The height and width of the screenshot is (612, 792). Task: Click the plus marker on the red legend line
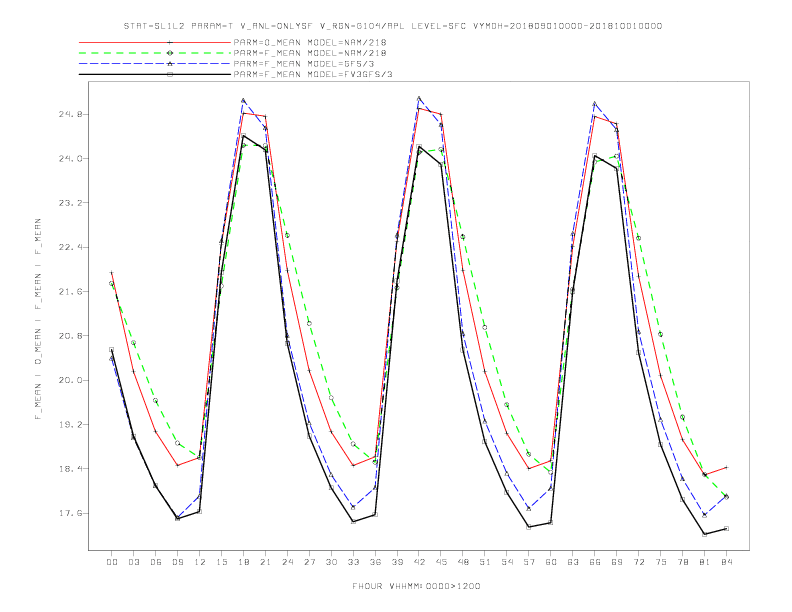[x=170, y=42]
